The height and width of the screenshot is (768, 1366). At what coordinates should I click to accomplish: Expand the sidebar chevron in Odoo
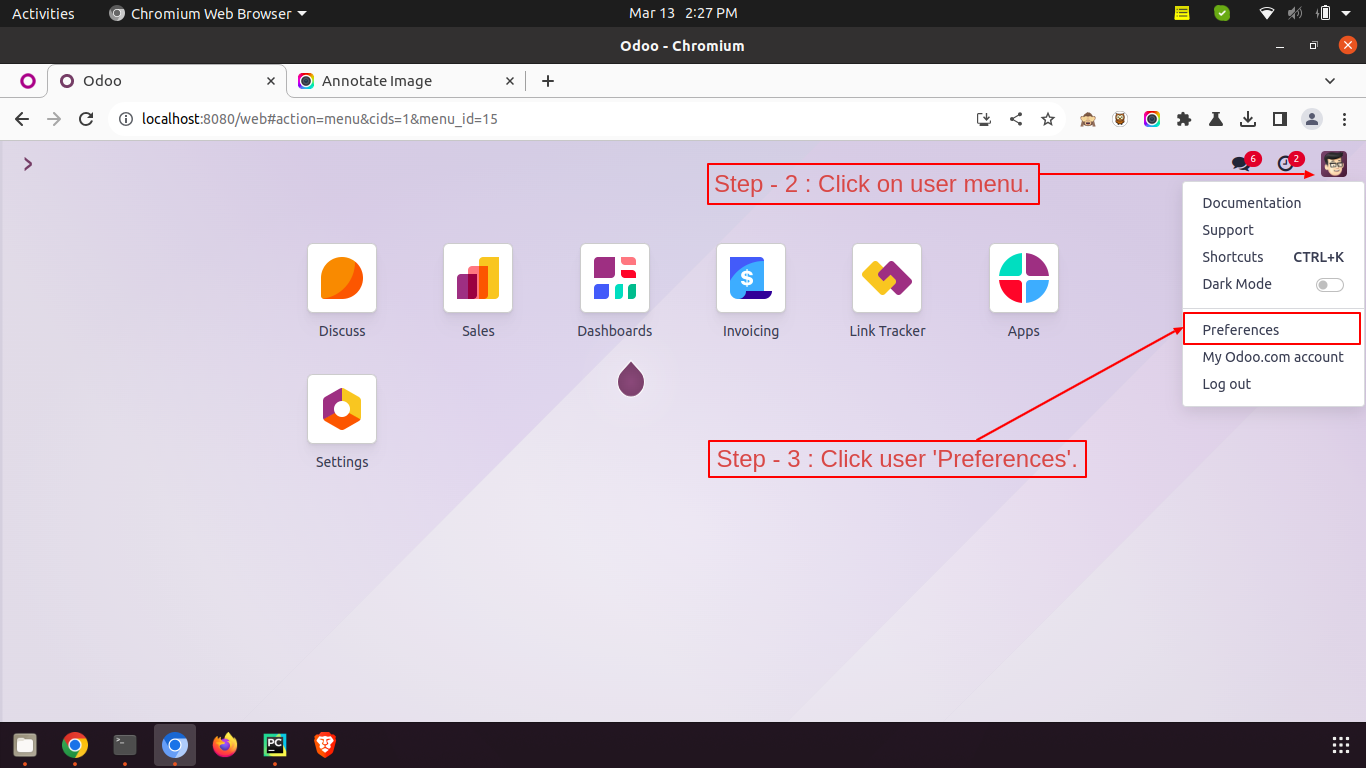28,164
